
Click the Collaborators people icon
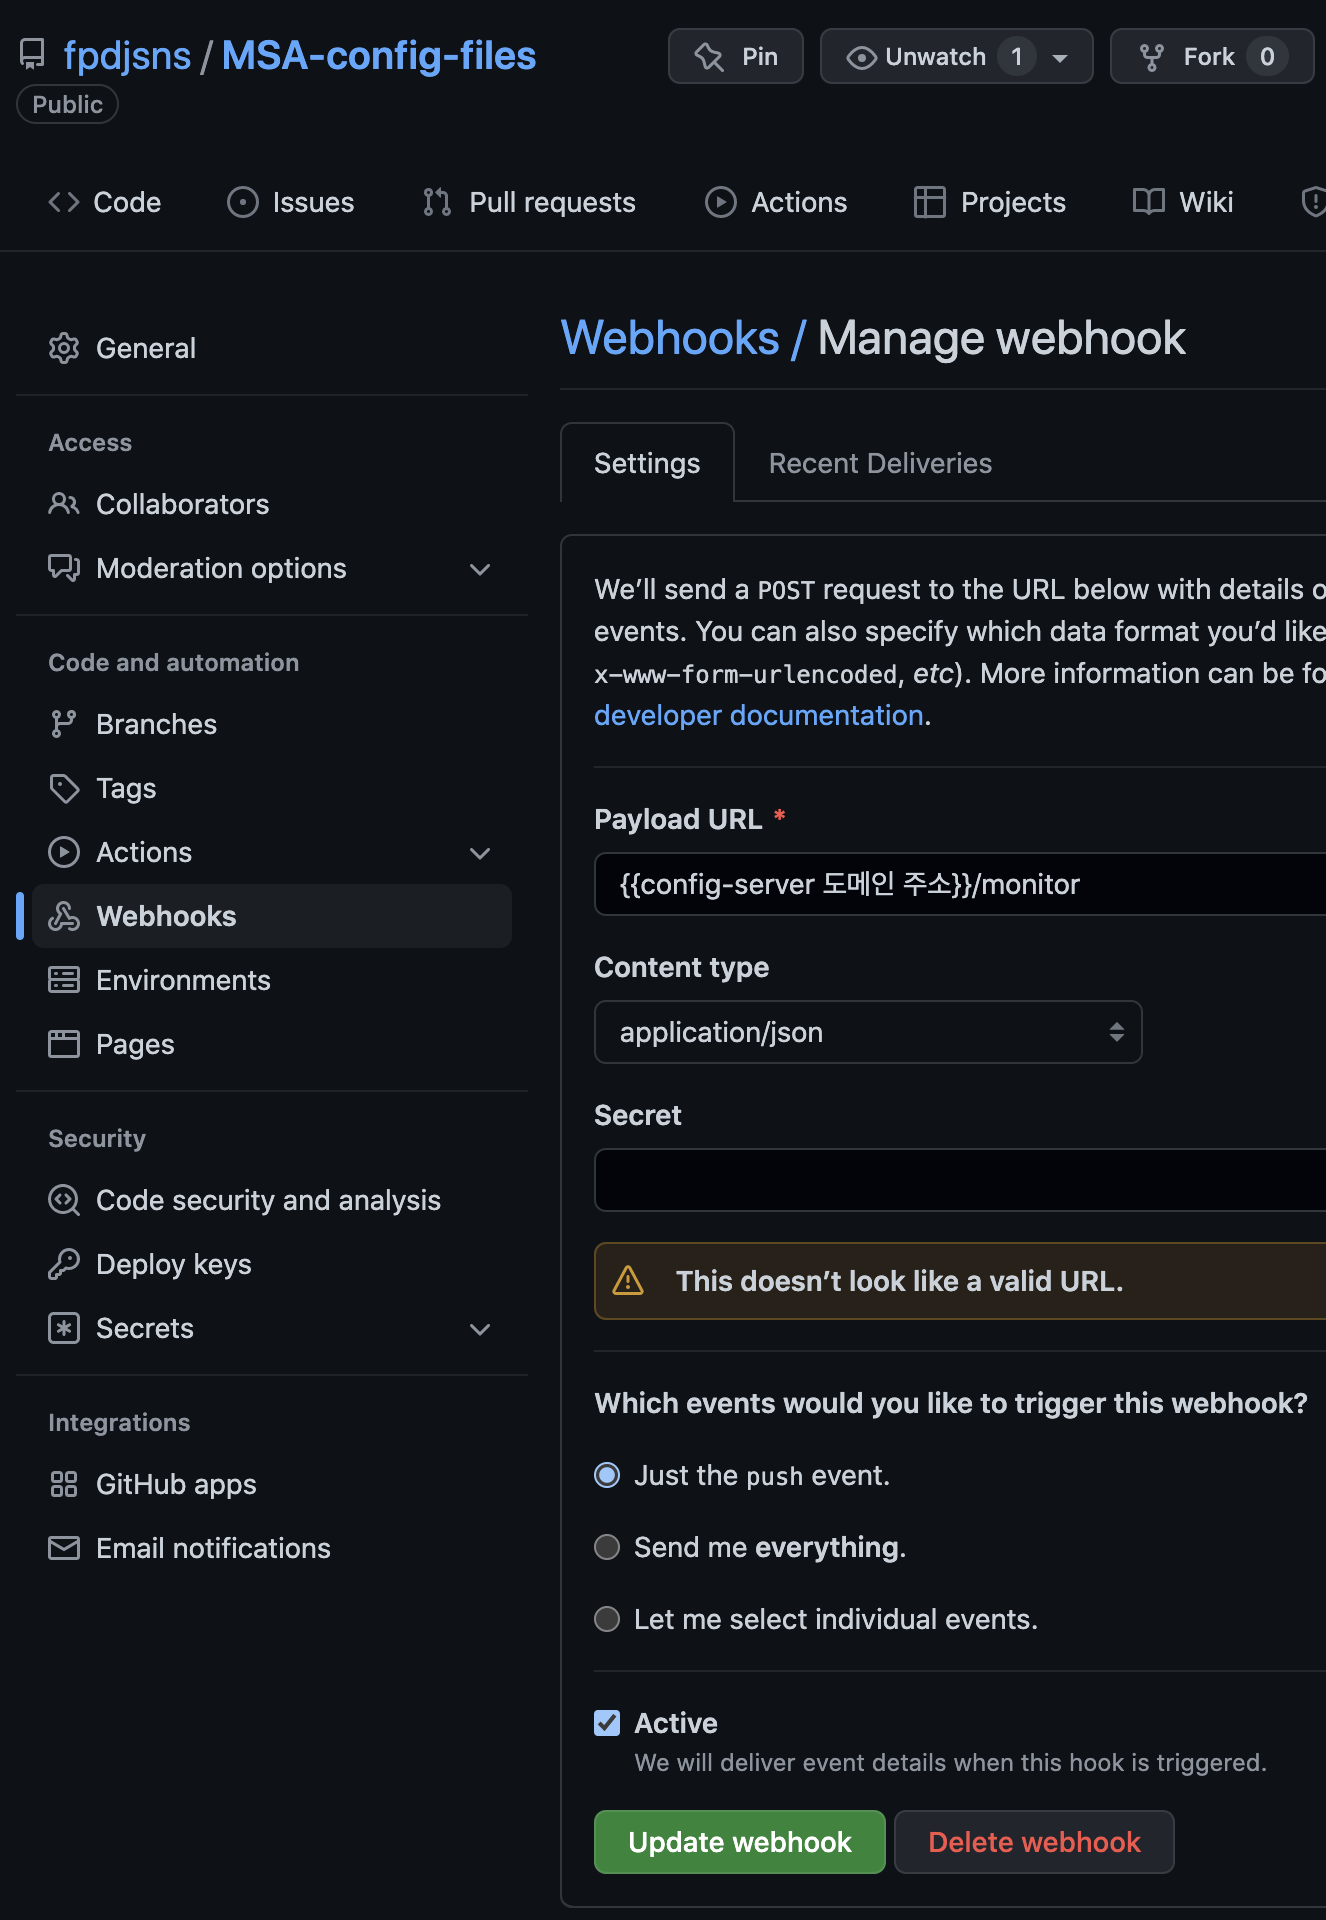point(64,504)
